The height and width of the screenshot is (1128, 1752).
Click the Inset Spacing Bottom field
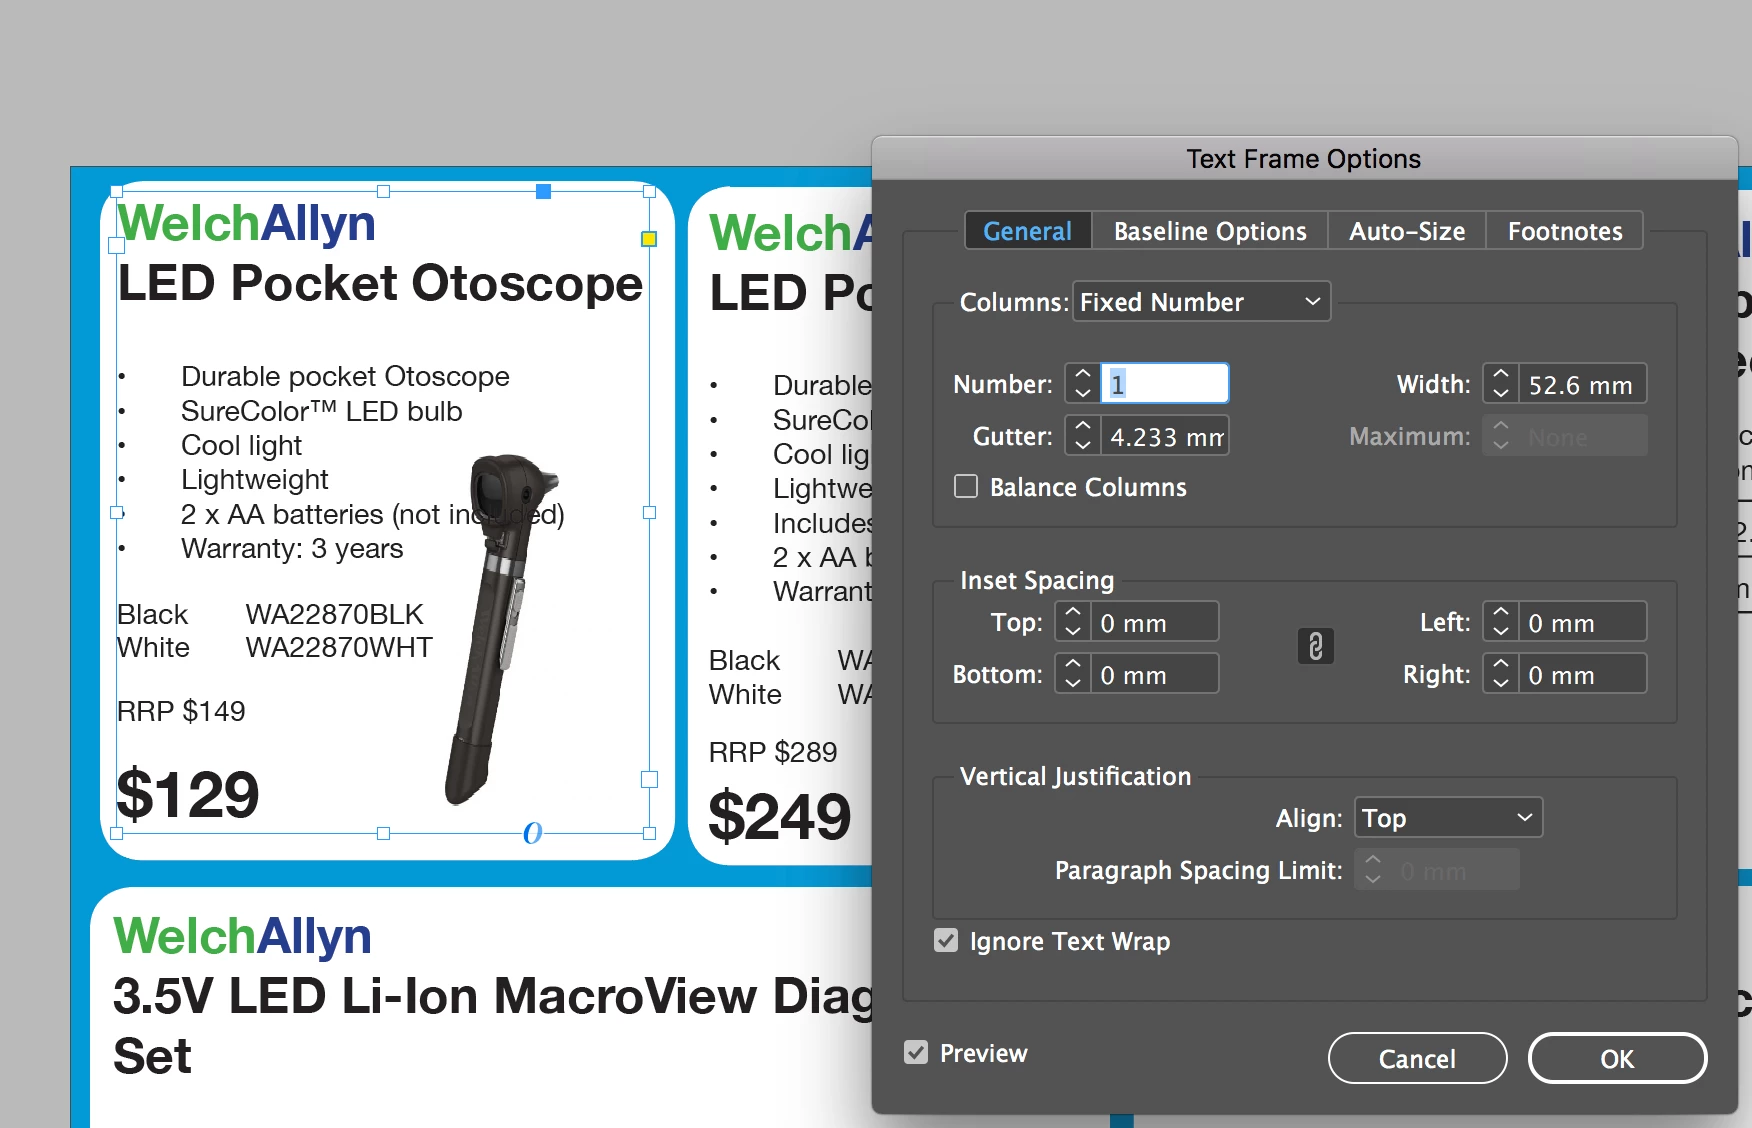point(1154,674)
